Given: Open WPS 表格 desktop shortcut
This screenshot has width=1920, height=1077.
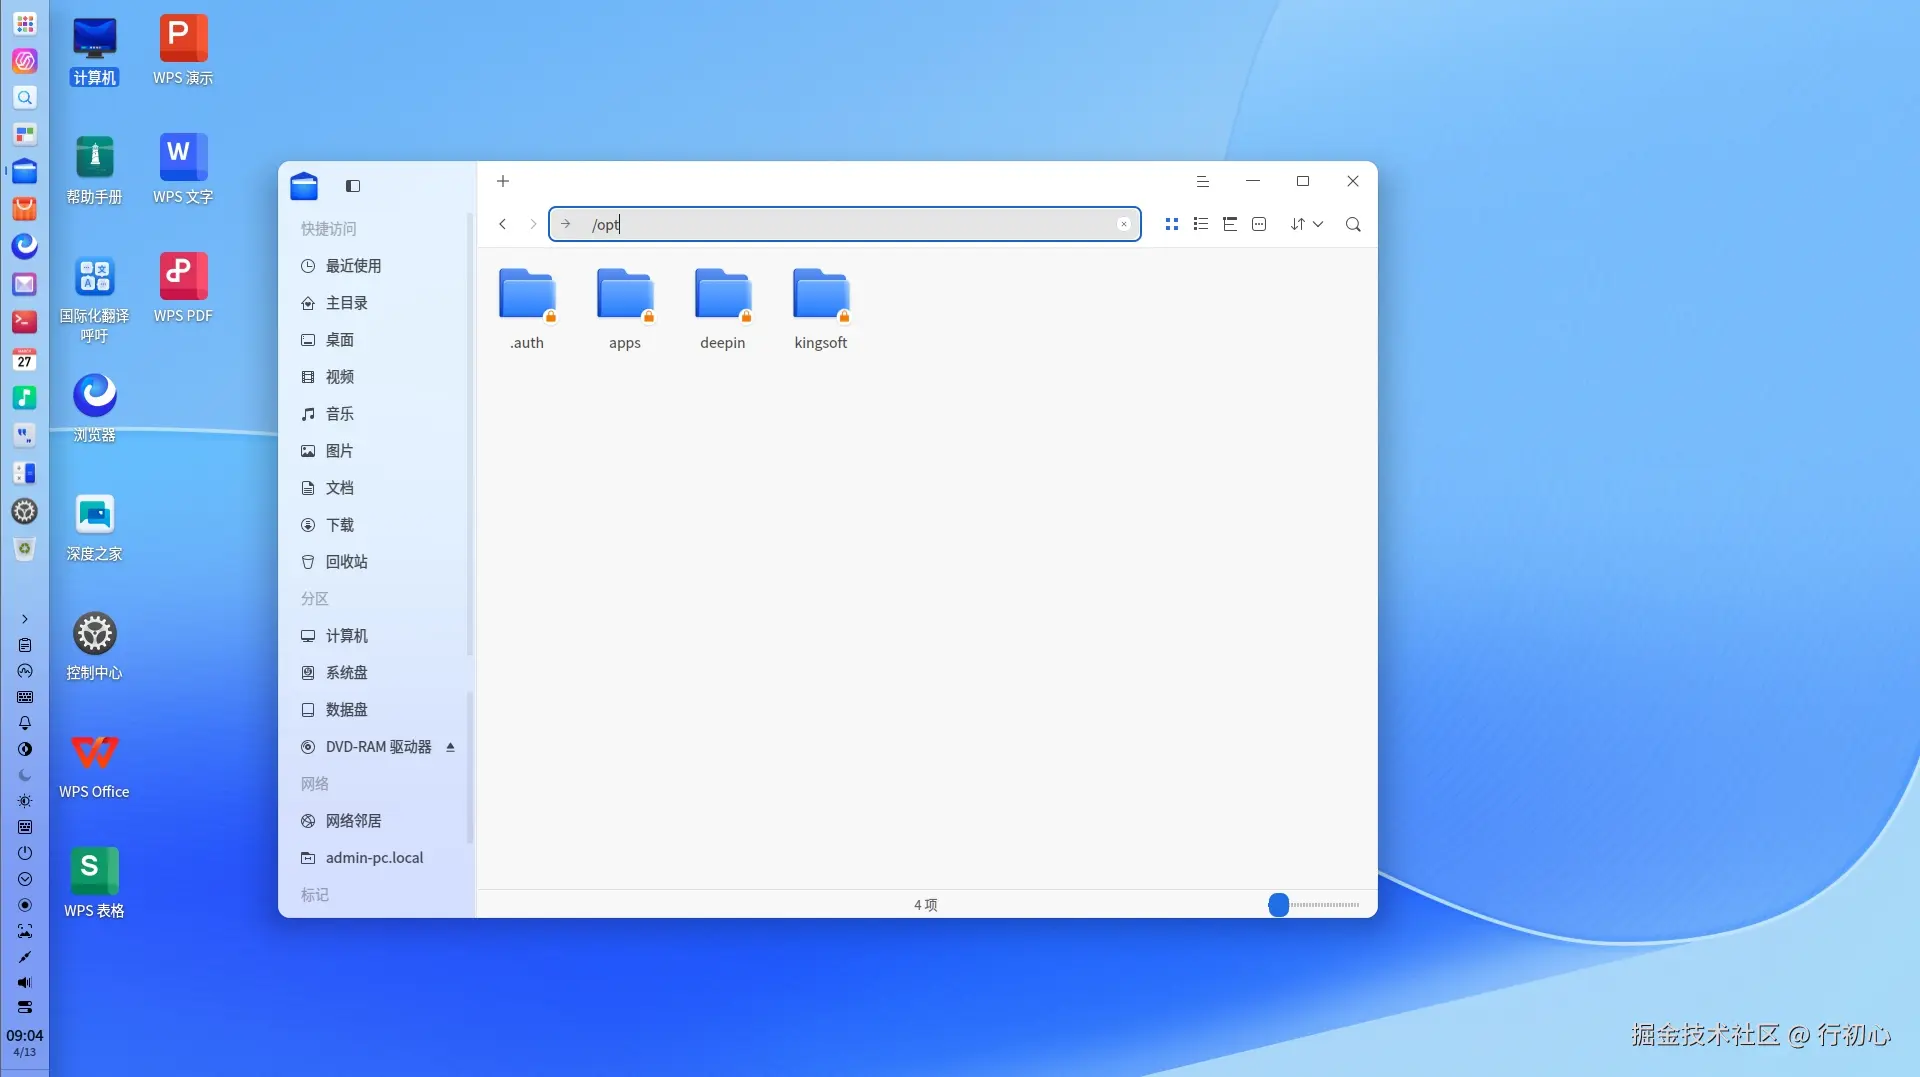Looking at the screenshot, I should [95, 884].
